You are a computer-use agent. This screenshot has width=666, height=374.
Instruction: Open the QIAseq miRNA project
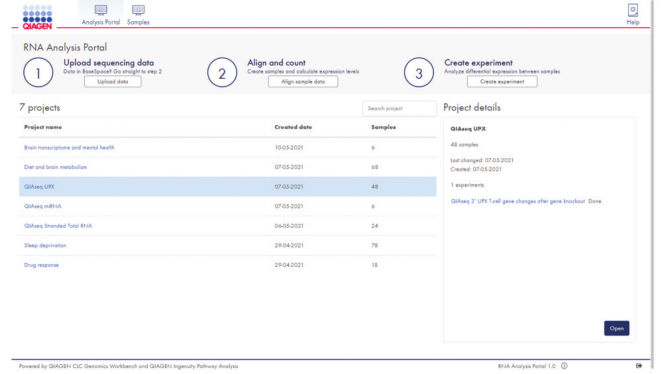pyautogui.click(x=42, y=206)
